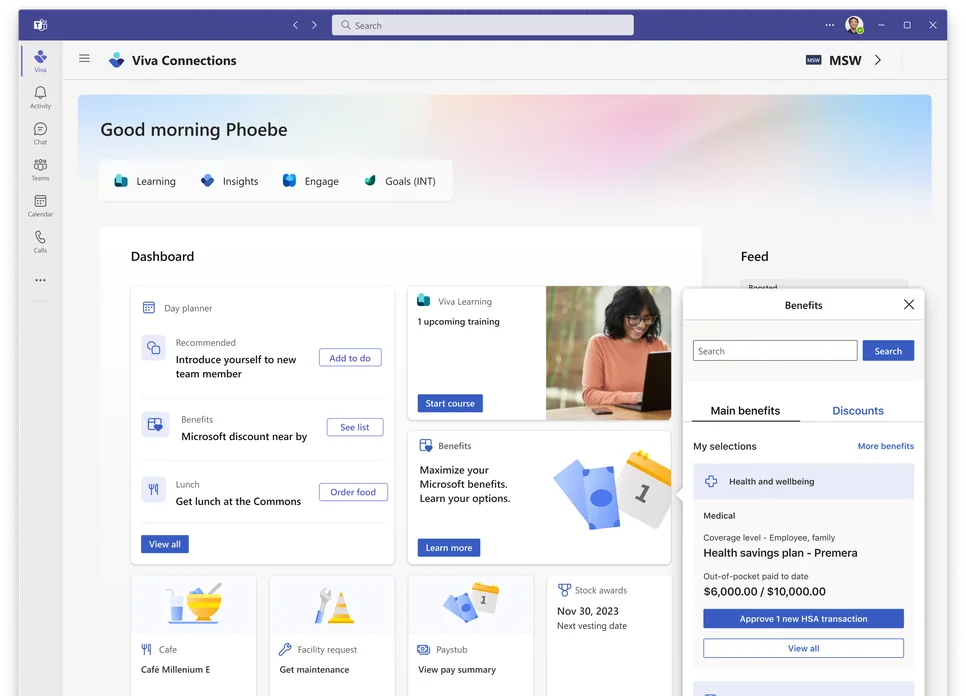Click '$6,000.00 / $10,000.00' amount
This screenshot has width=966, height=696.
765,591
